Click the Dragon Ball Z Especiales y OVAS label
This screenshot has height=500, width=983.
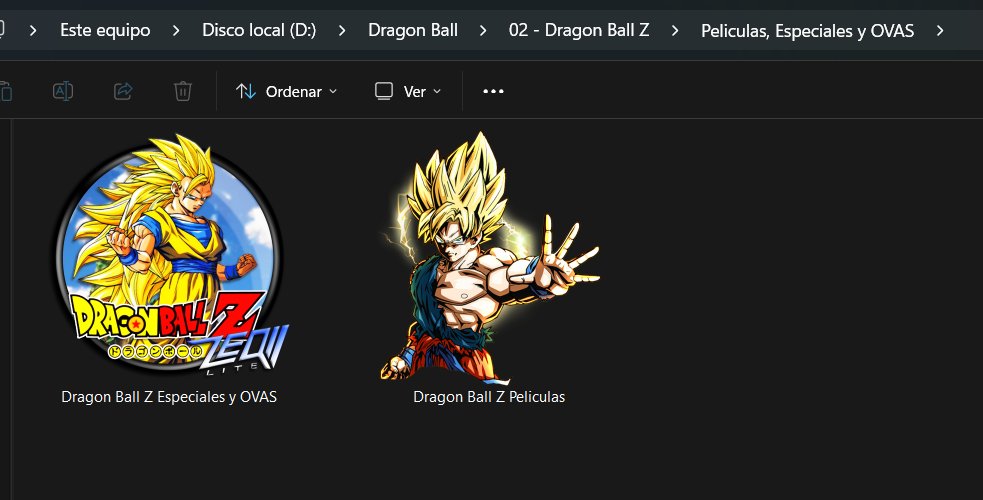(x=169, y=397)
